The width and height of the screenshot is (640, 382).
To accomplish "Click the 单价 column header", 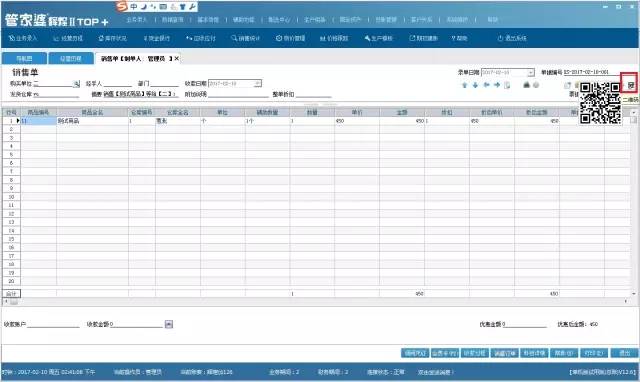I will (x=357, y=112).
